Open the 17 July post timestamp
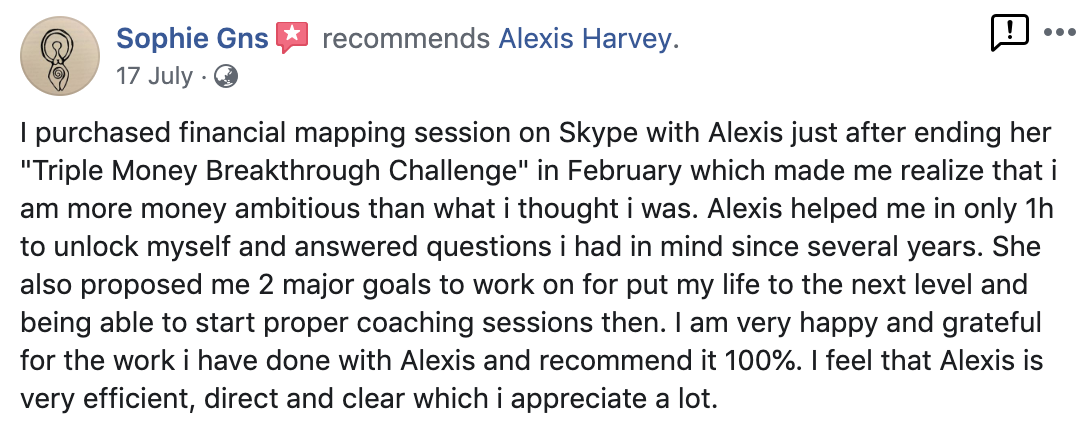This screenshot has height=430, width=1086. click(x=154, y=76)
